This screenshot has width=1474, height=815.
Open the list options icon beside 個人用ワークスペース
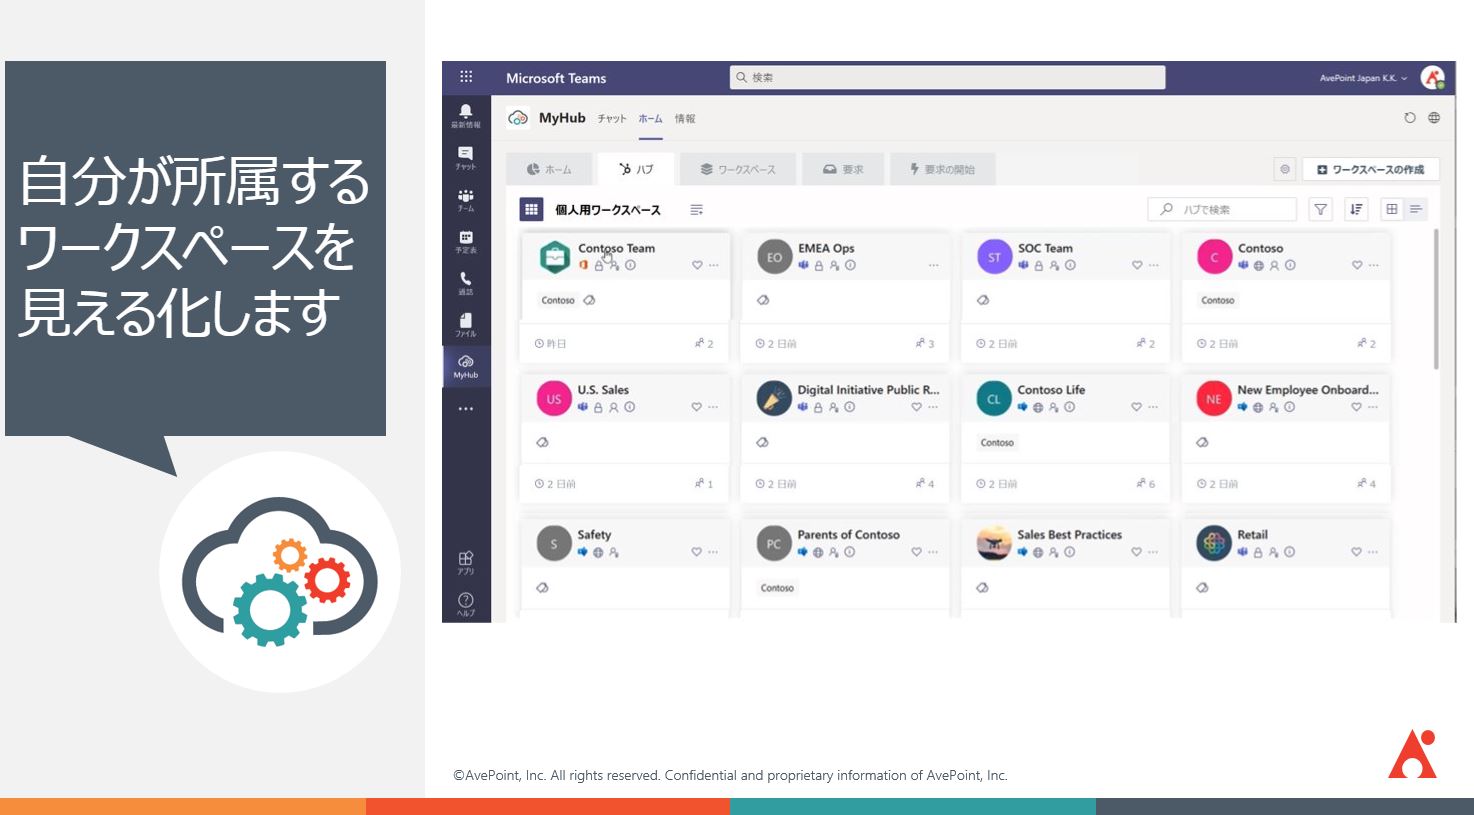coord(697,210)
